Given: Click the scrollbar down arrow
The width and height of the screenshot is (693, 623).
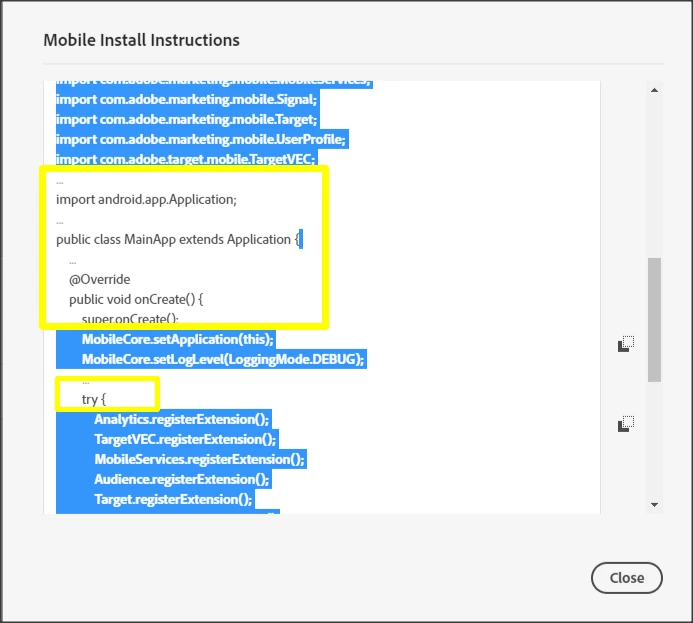Looking at the screenshot, I should (x=655, y=505).
